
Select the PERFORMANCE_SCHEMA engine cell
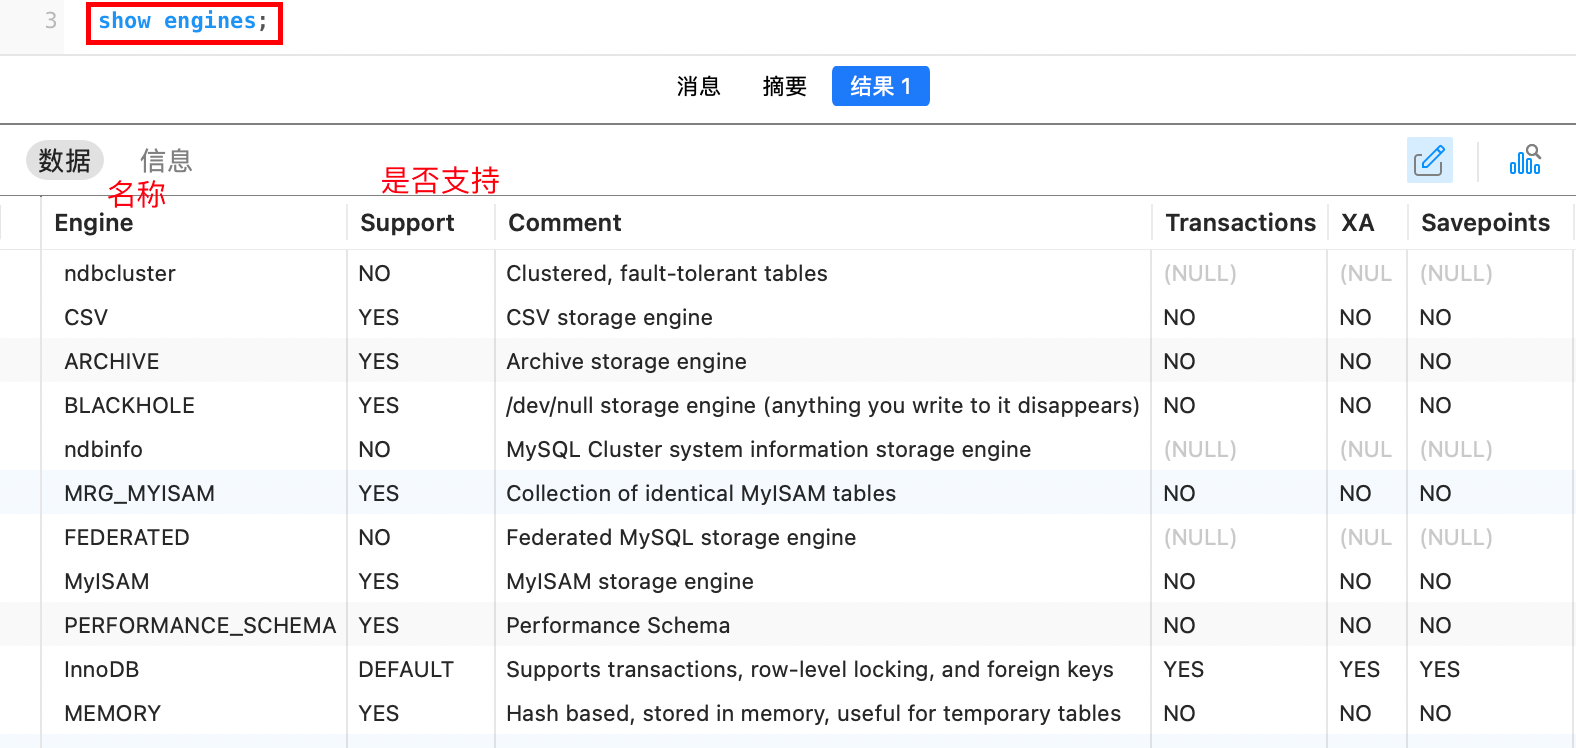point(200,625)
